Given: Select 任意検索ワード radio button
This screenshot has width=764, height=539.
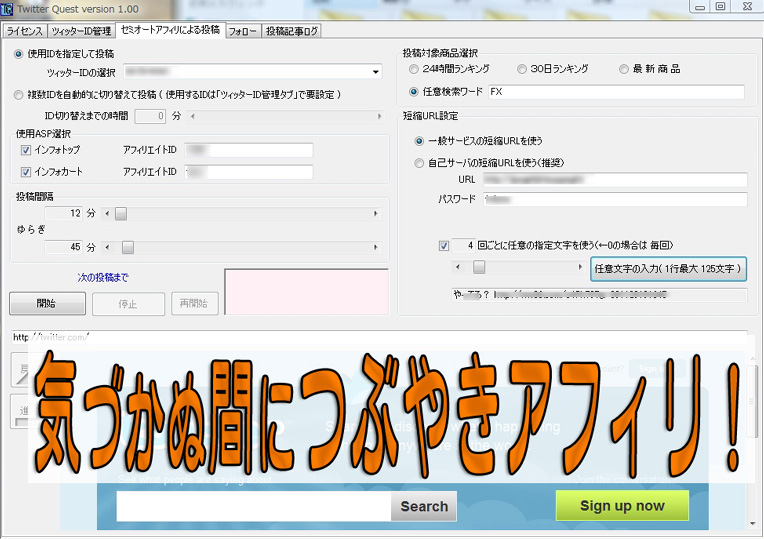Looking at the screenshot, I should pyautogui.click(x=414, y=92).
